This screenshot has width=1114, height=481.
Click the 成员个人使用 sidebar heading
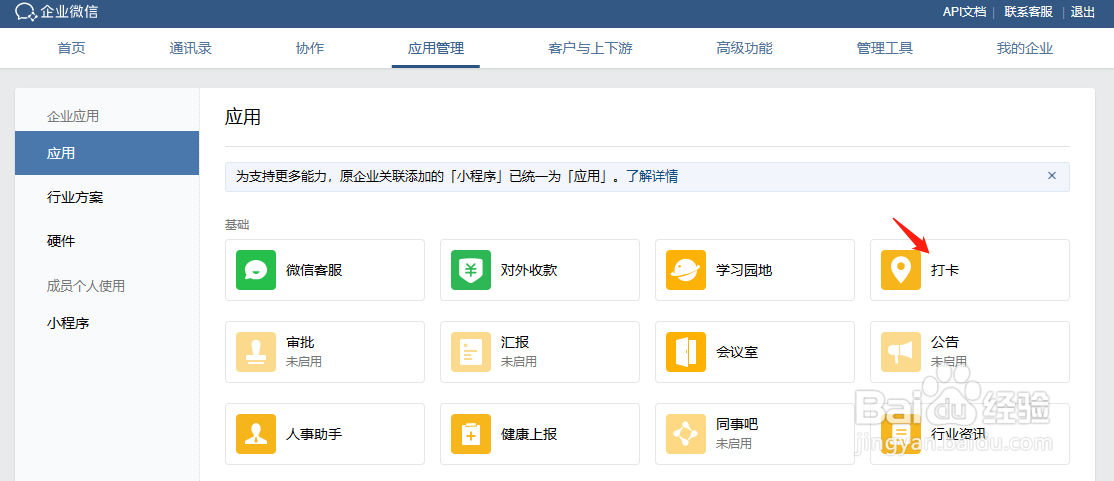[86, 286]
